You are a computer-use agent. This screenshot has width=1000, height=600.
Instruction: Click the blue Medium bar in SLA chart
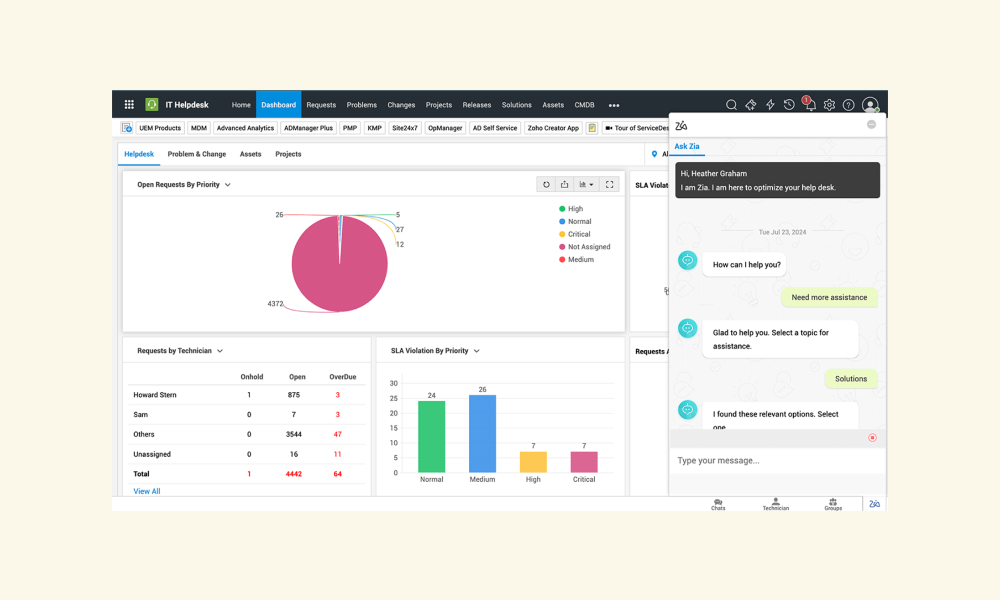[x=482, y=434]
